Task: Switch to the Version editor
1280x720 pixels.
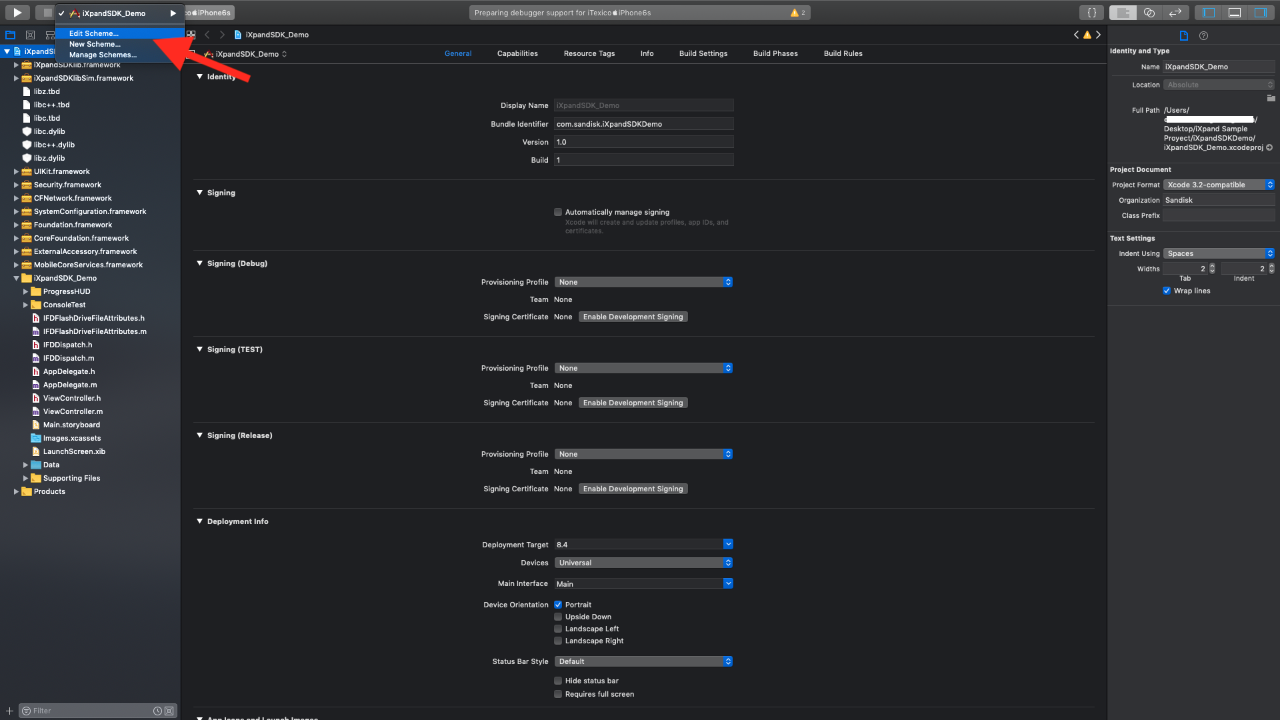Action: [1174, 13]
